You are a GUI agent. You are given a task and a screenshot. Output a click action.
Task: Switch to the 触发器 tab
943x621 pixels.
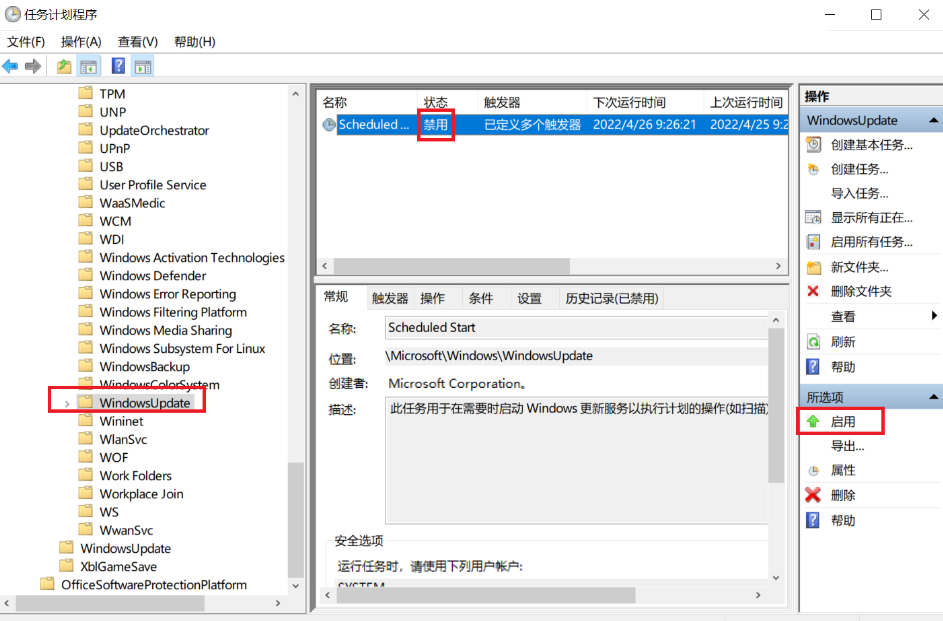(390, 298)
